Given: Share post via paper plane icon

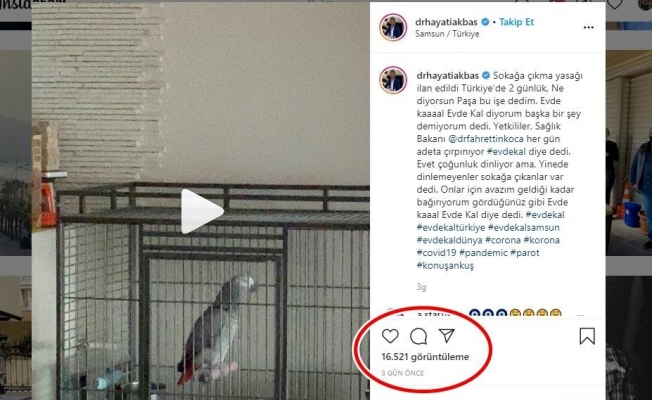Looking at the screenshot, I should coord(447,336).
